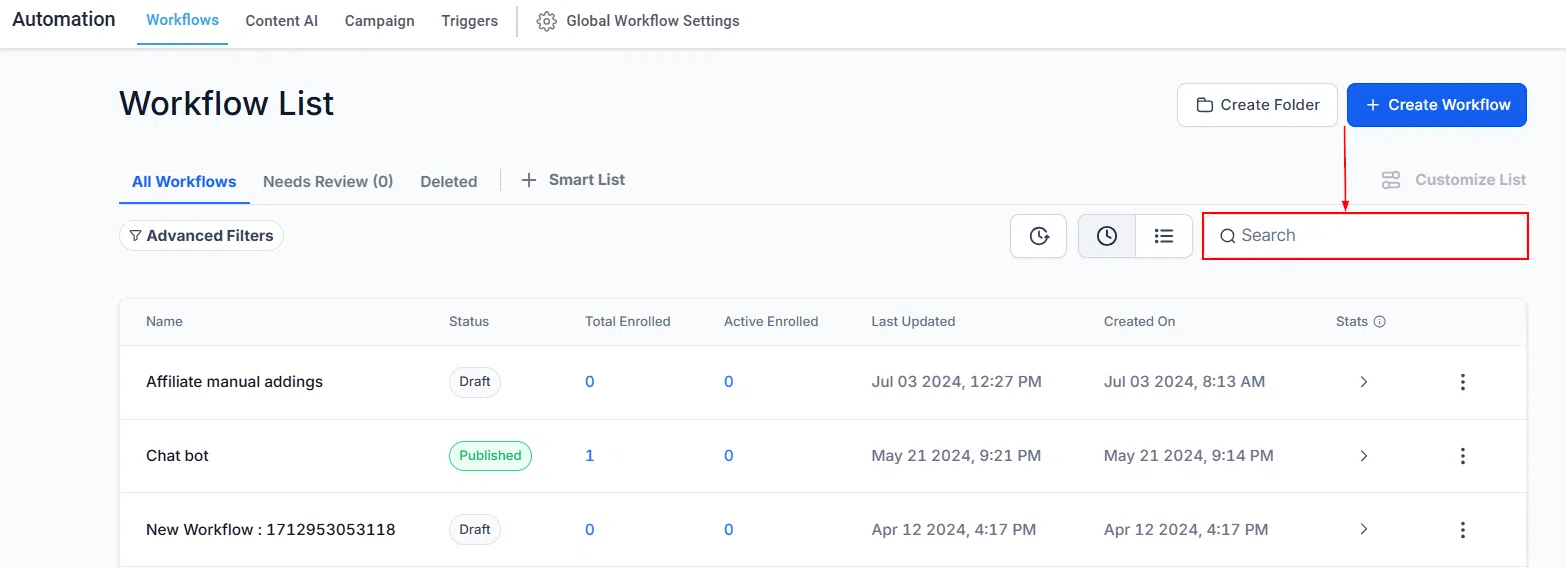
Task: Click the Jul 03 2024, 12:27 PM date
Action: click(x=956, y=382)
